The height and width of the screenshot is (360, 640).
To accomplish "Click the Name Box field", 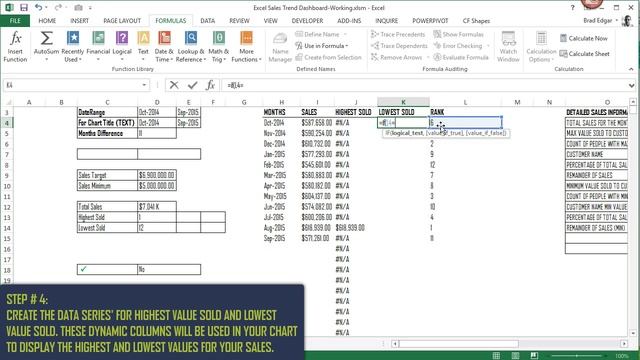I will 72,85.
